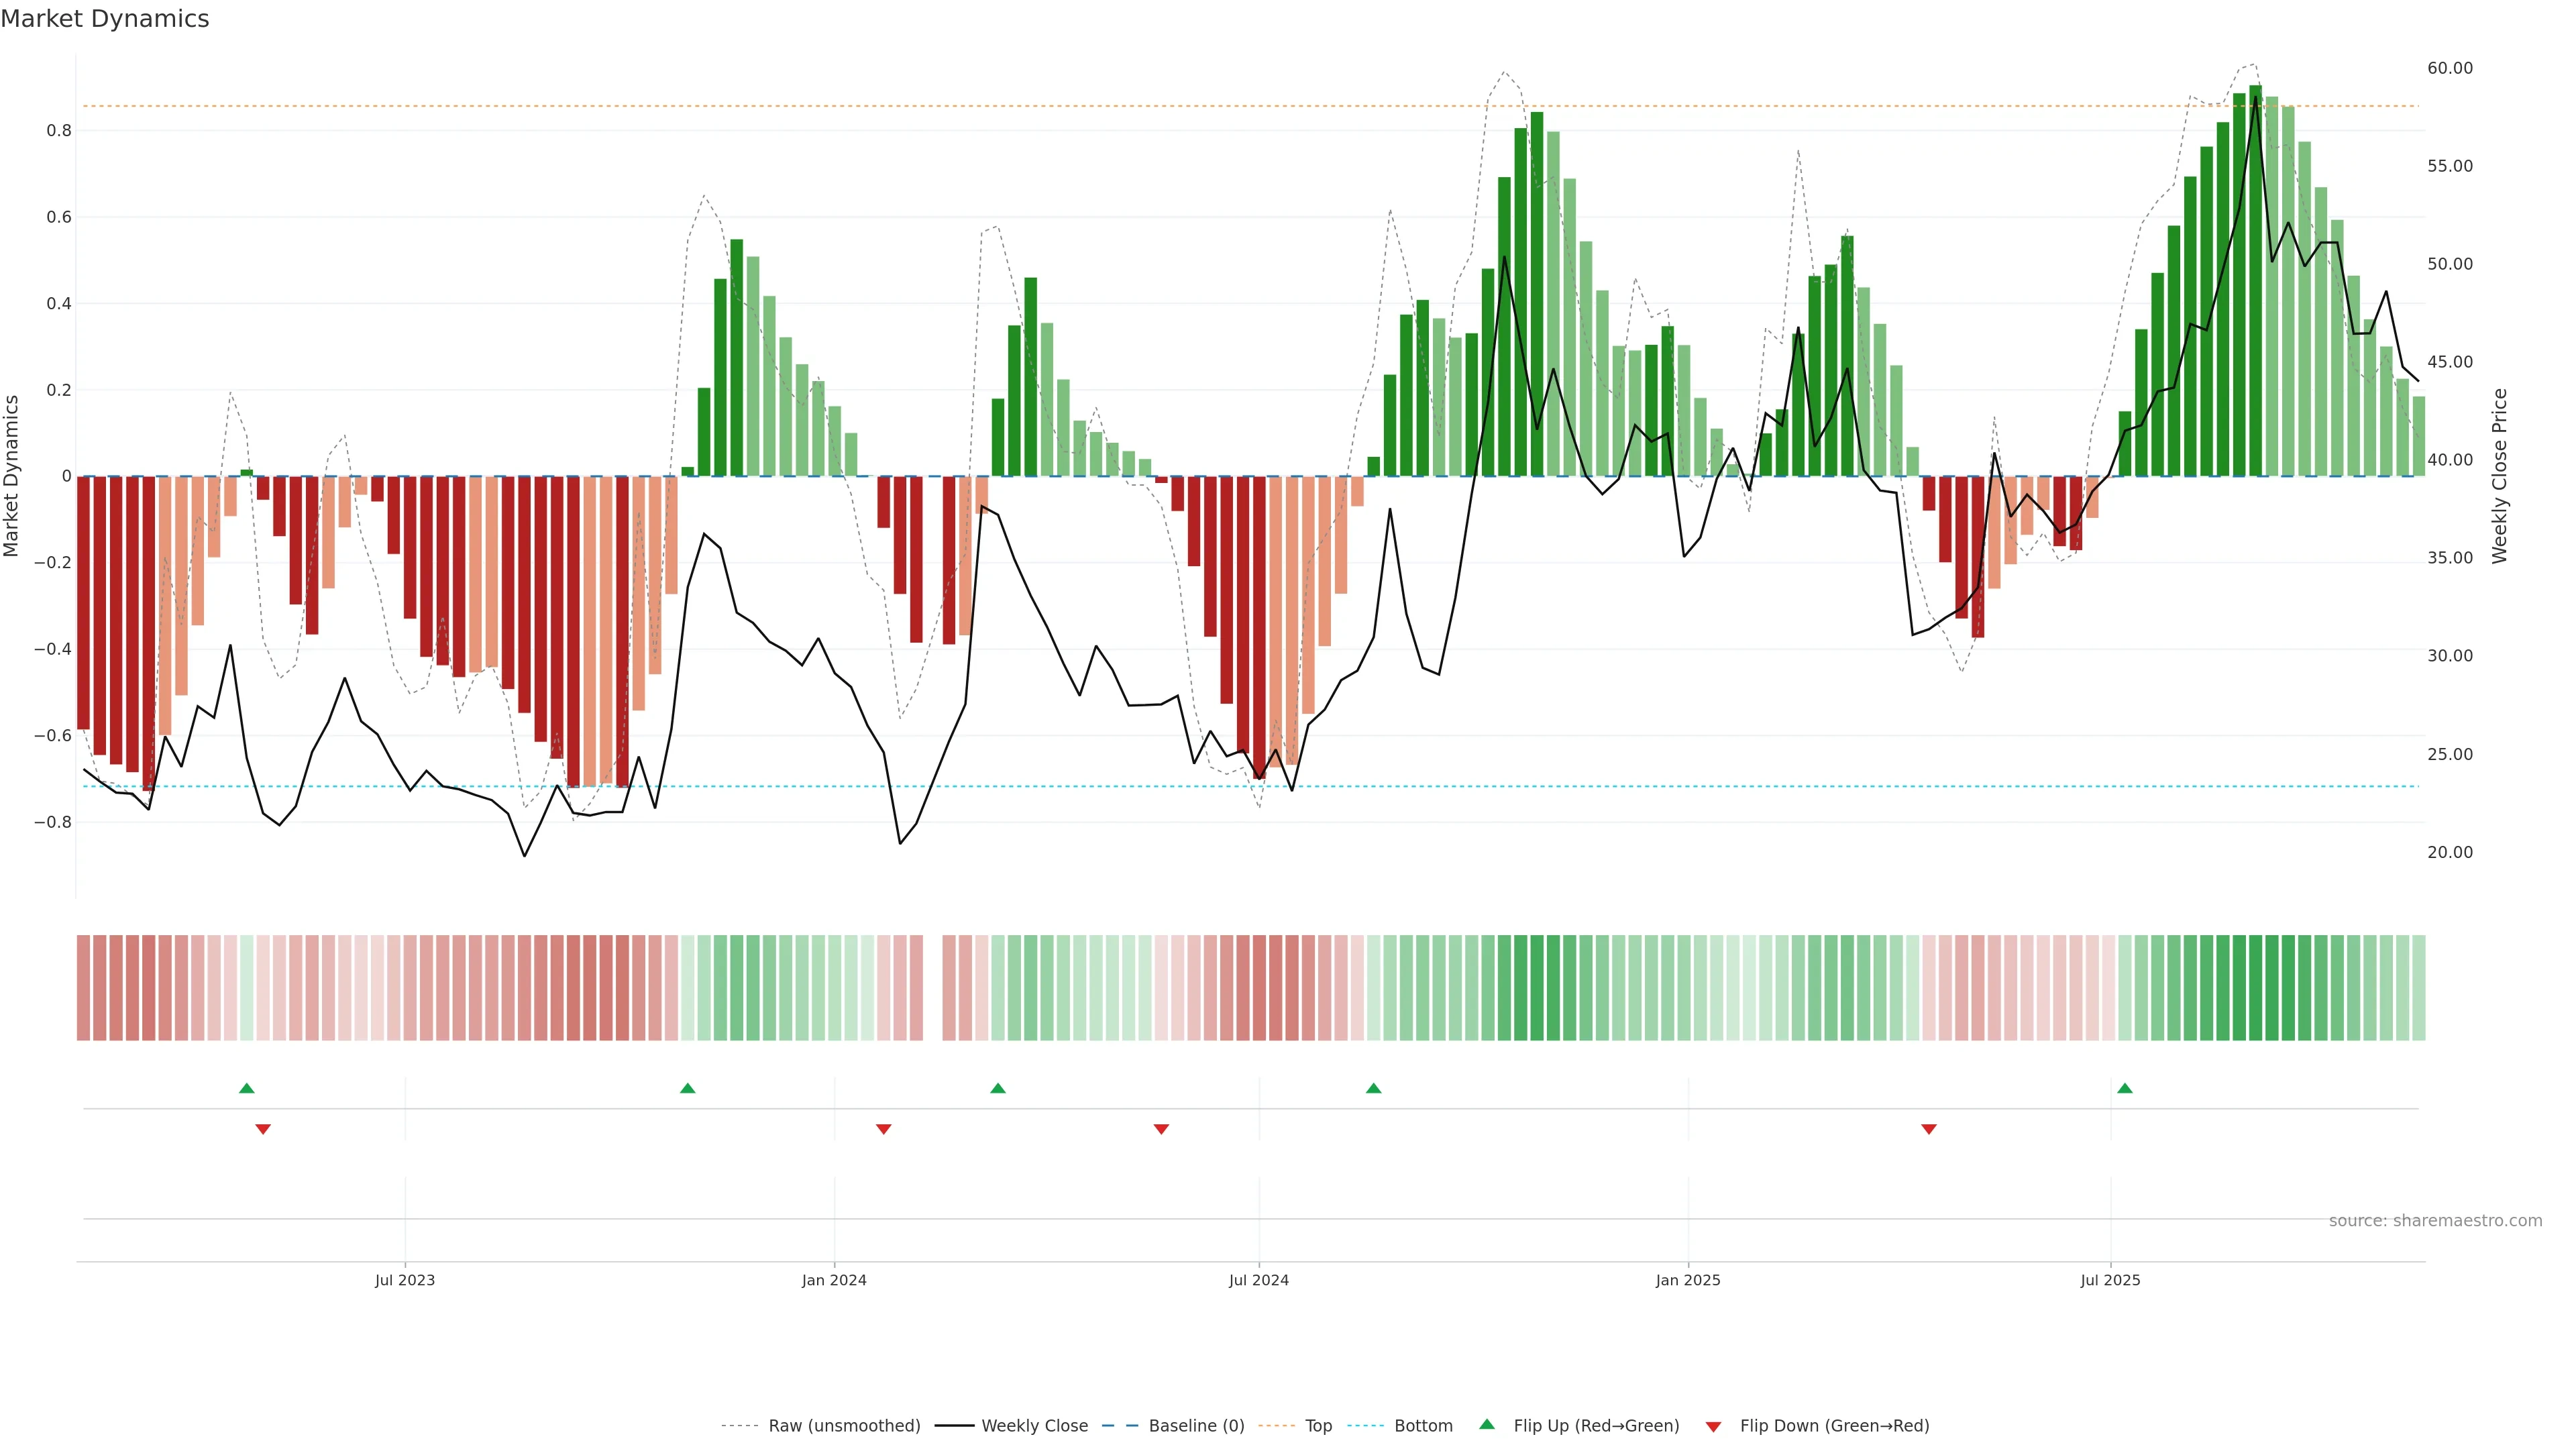
Task: Click the Jul 2023 x-axis label
Action: 405,1280
